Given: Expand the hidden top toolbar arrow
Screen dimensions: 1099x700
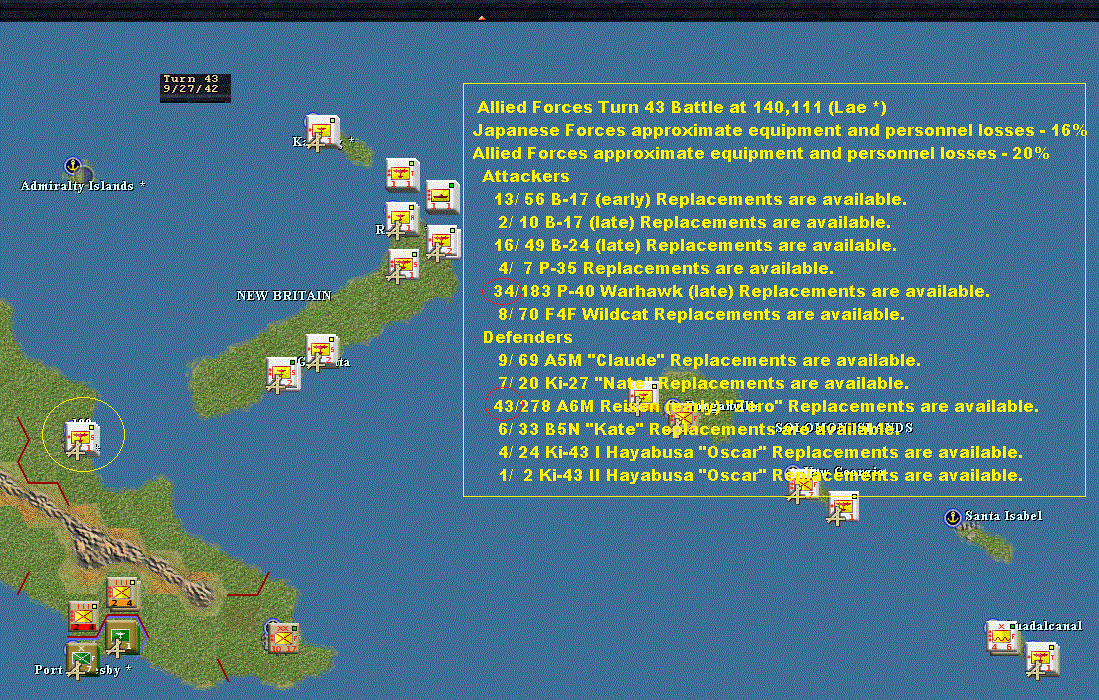Looking at the screenshot, I should [482, 18].
